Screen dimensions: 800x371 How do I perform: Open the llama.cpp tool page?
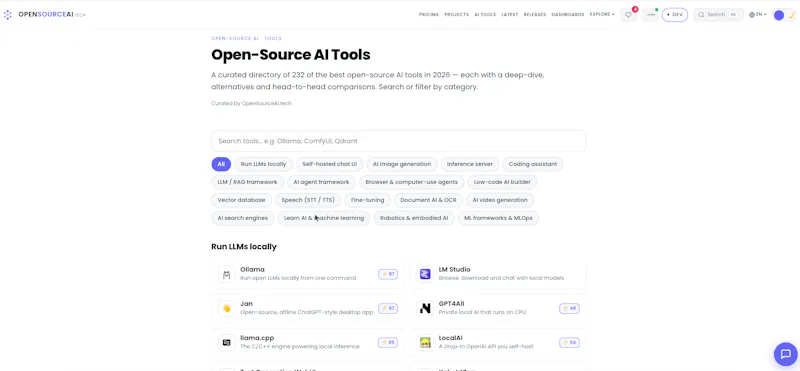tap(308, 342)
